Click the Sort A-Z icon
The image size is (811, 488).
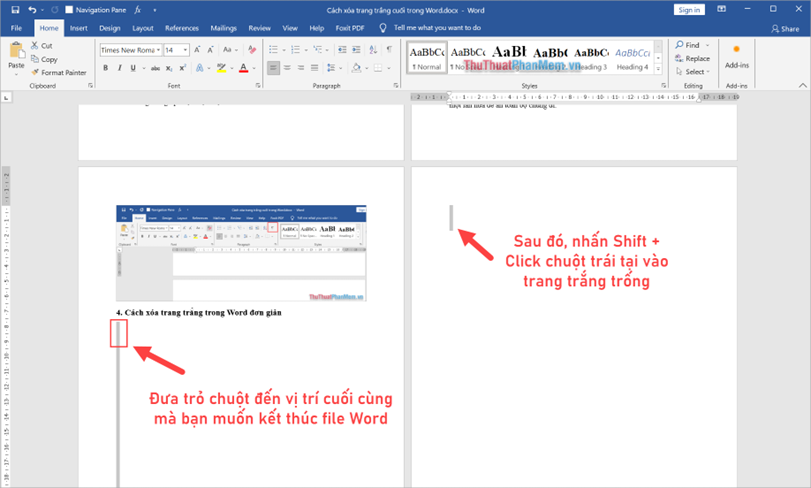coord(373,50)
